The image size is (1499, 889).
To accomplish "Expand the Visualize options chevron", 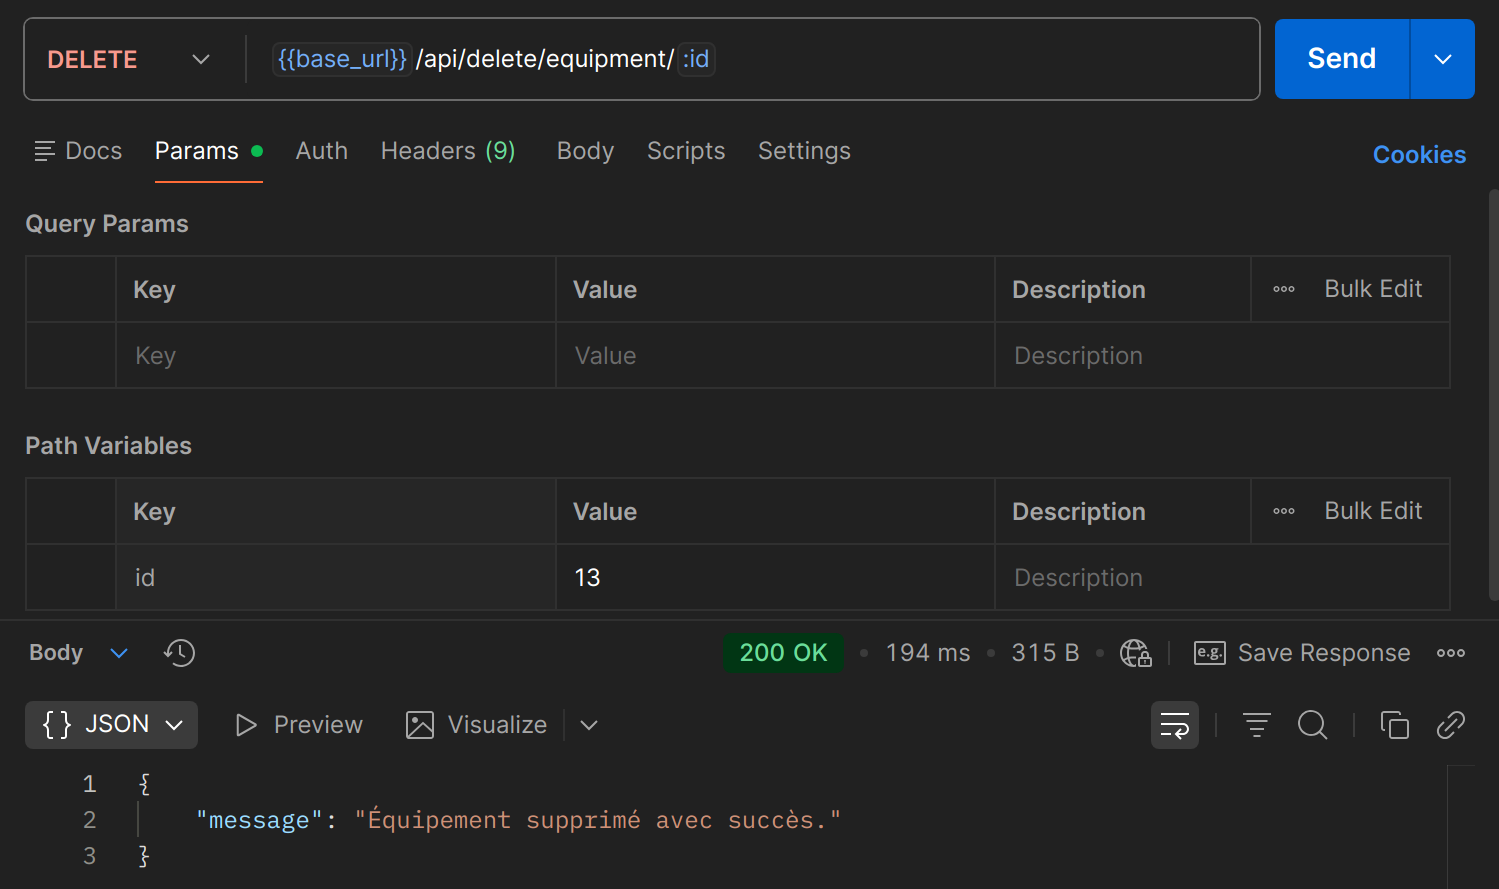I will pyautogui.click(x=589, y=725).
